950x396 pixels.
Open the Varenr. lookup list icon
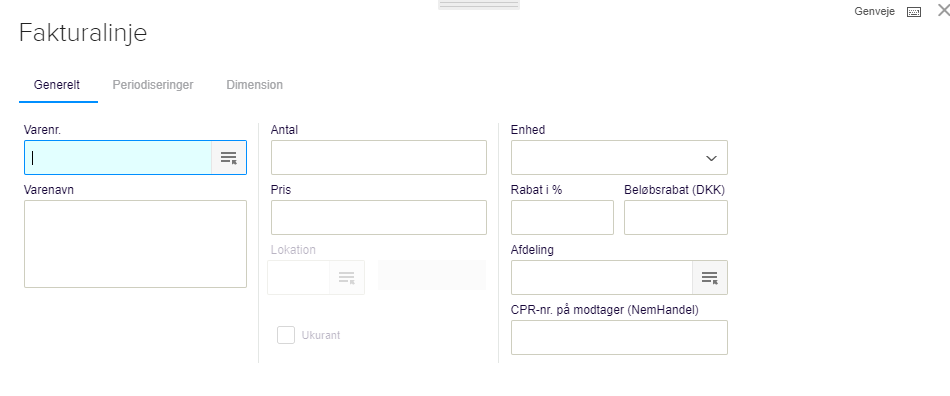228,157
